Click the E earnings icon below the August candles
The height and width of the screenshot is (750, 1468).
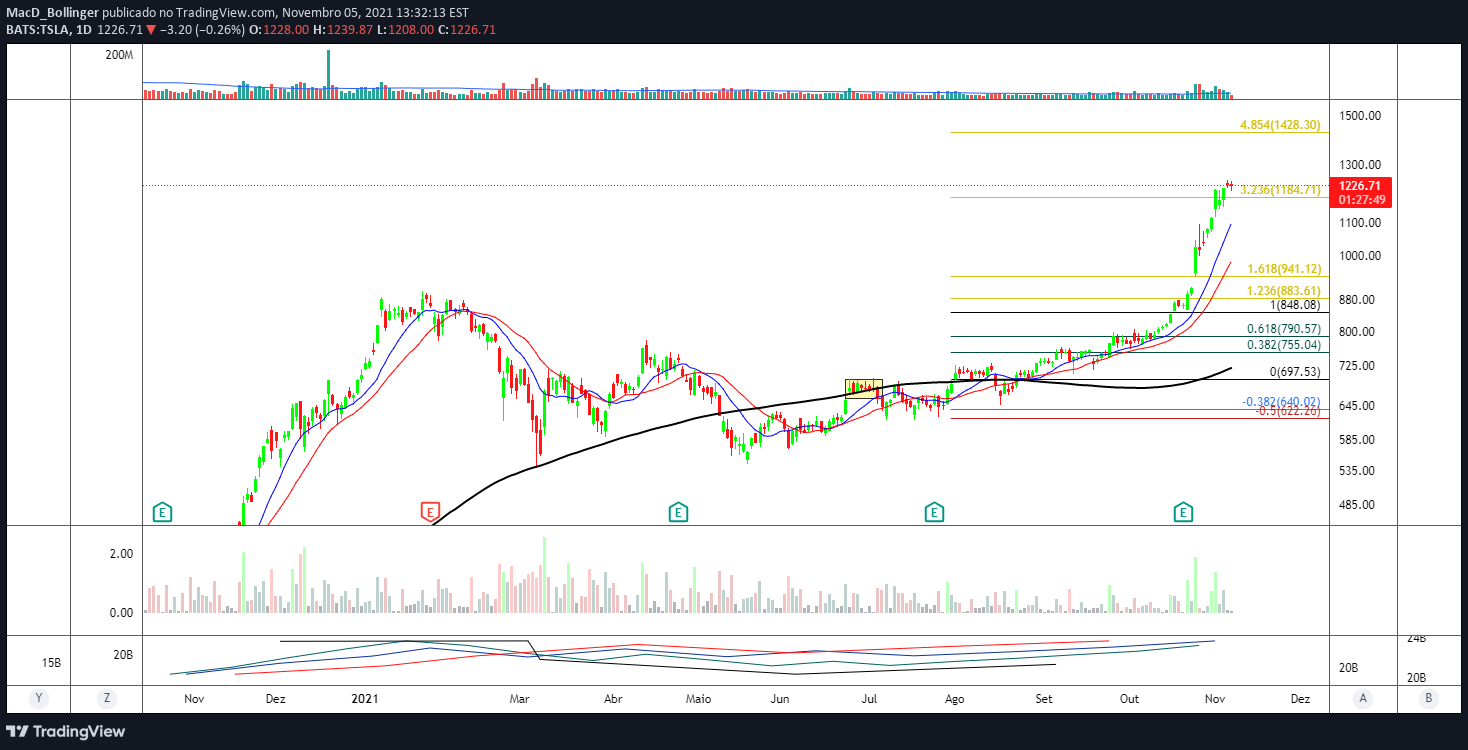(x=933, y=511)
